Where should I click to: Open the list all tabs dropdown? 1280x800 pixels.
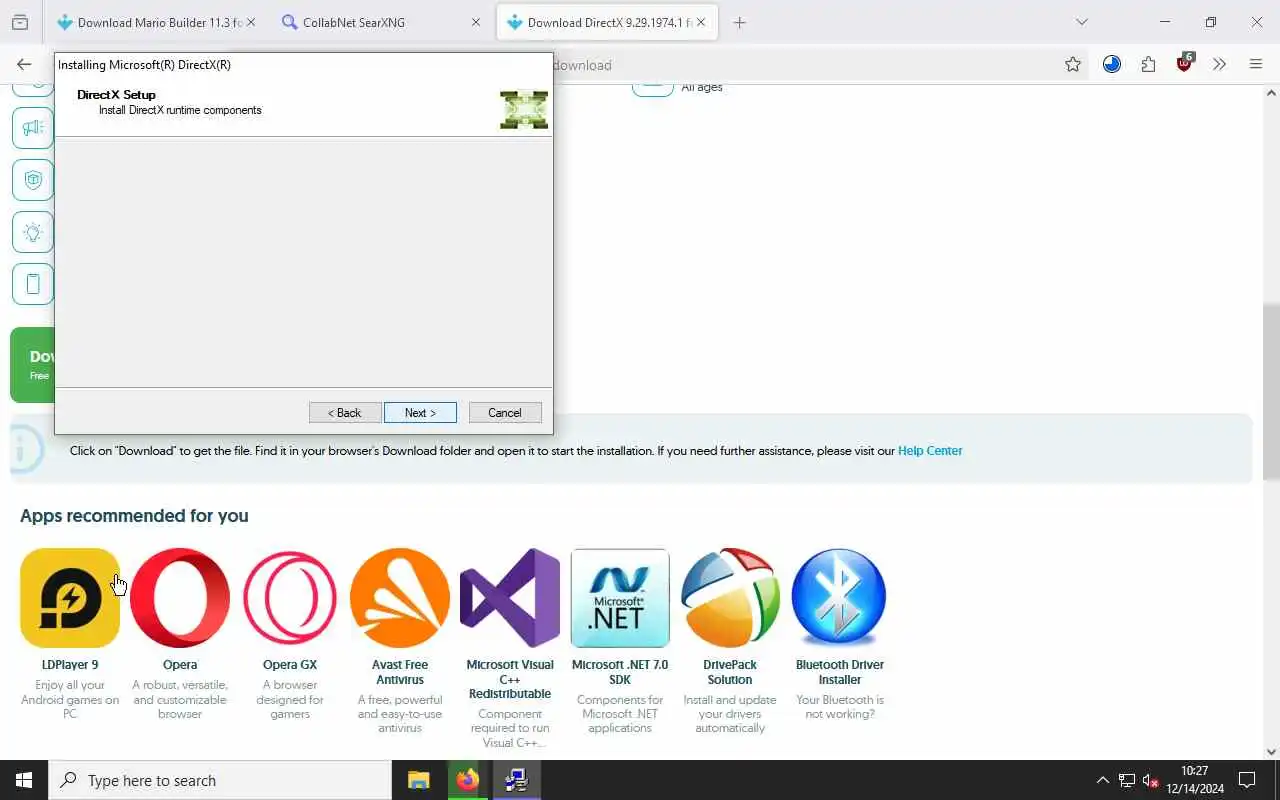click(1081, 22)
